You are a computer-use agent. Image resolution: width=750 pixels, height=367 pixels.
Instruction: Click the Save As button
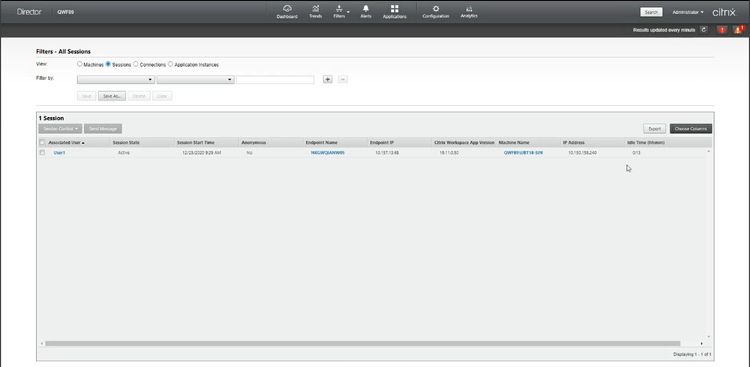click(112, 96)
